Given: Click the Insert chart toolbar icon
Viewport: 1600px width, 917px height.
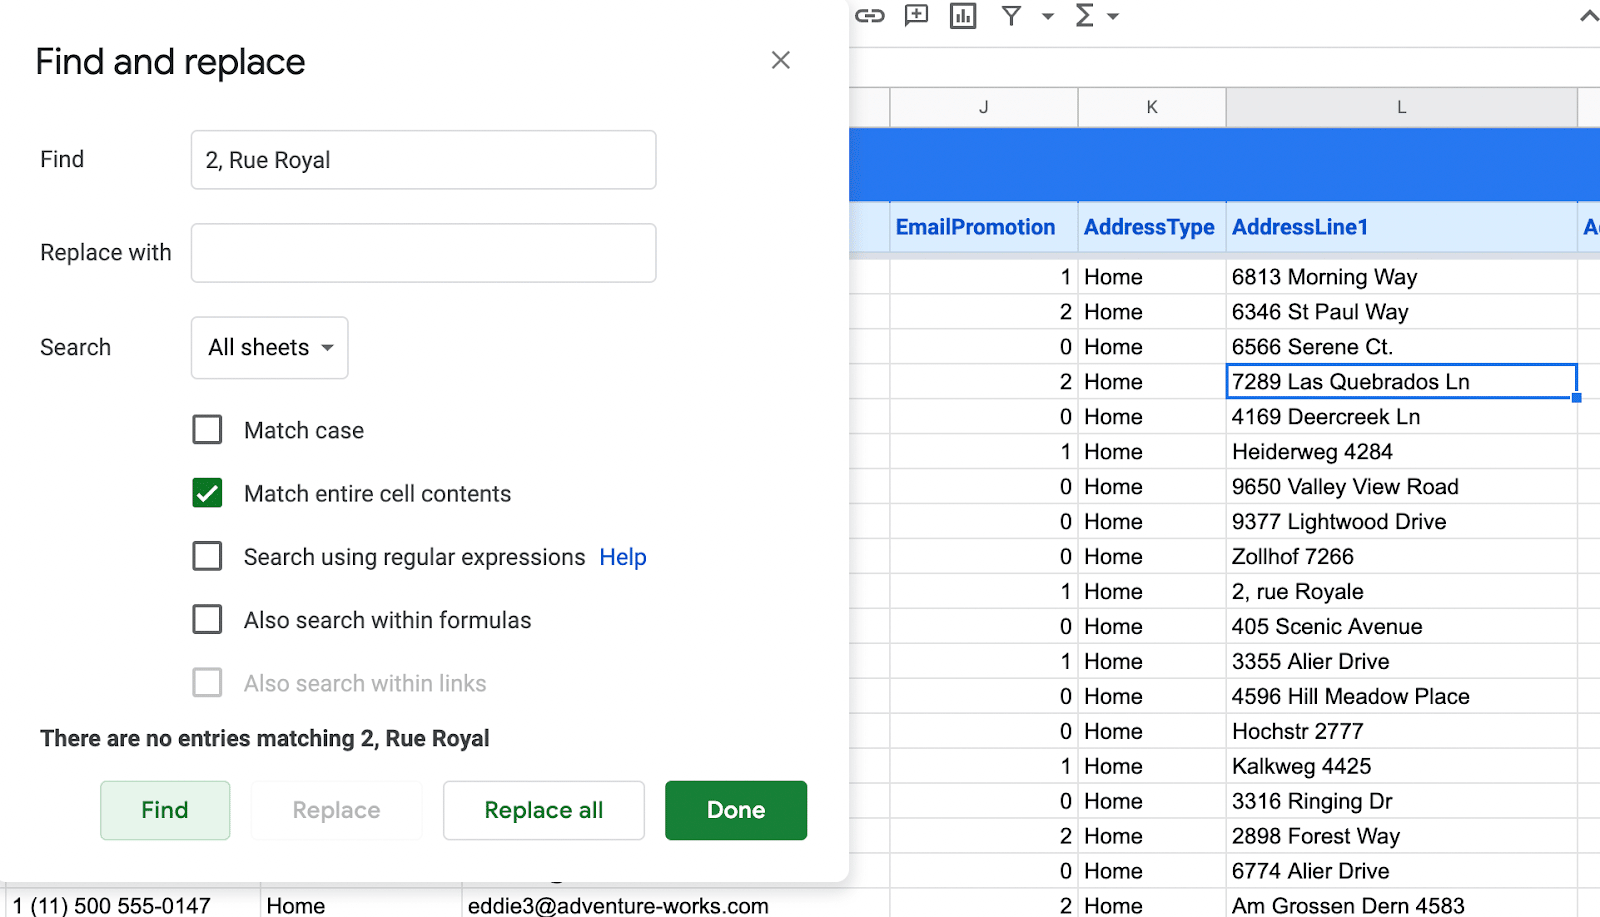Looking at the screenshot, I should (963, 15).
